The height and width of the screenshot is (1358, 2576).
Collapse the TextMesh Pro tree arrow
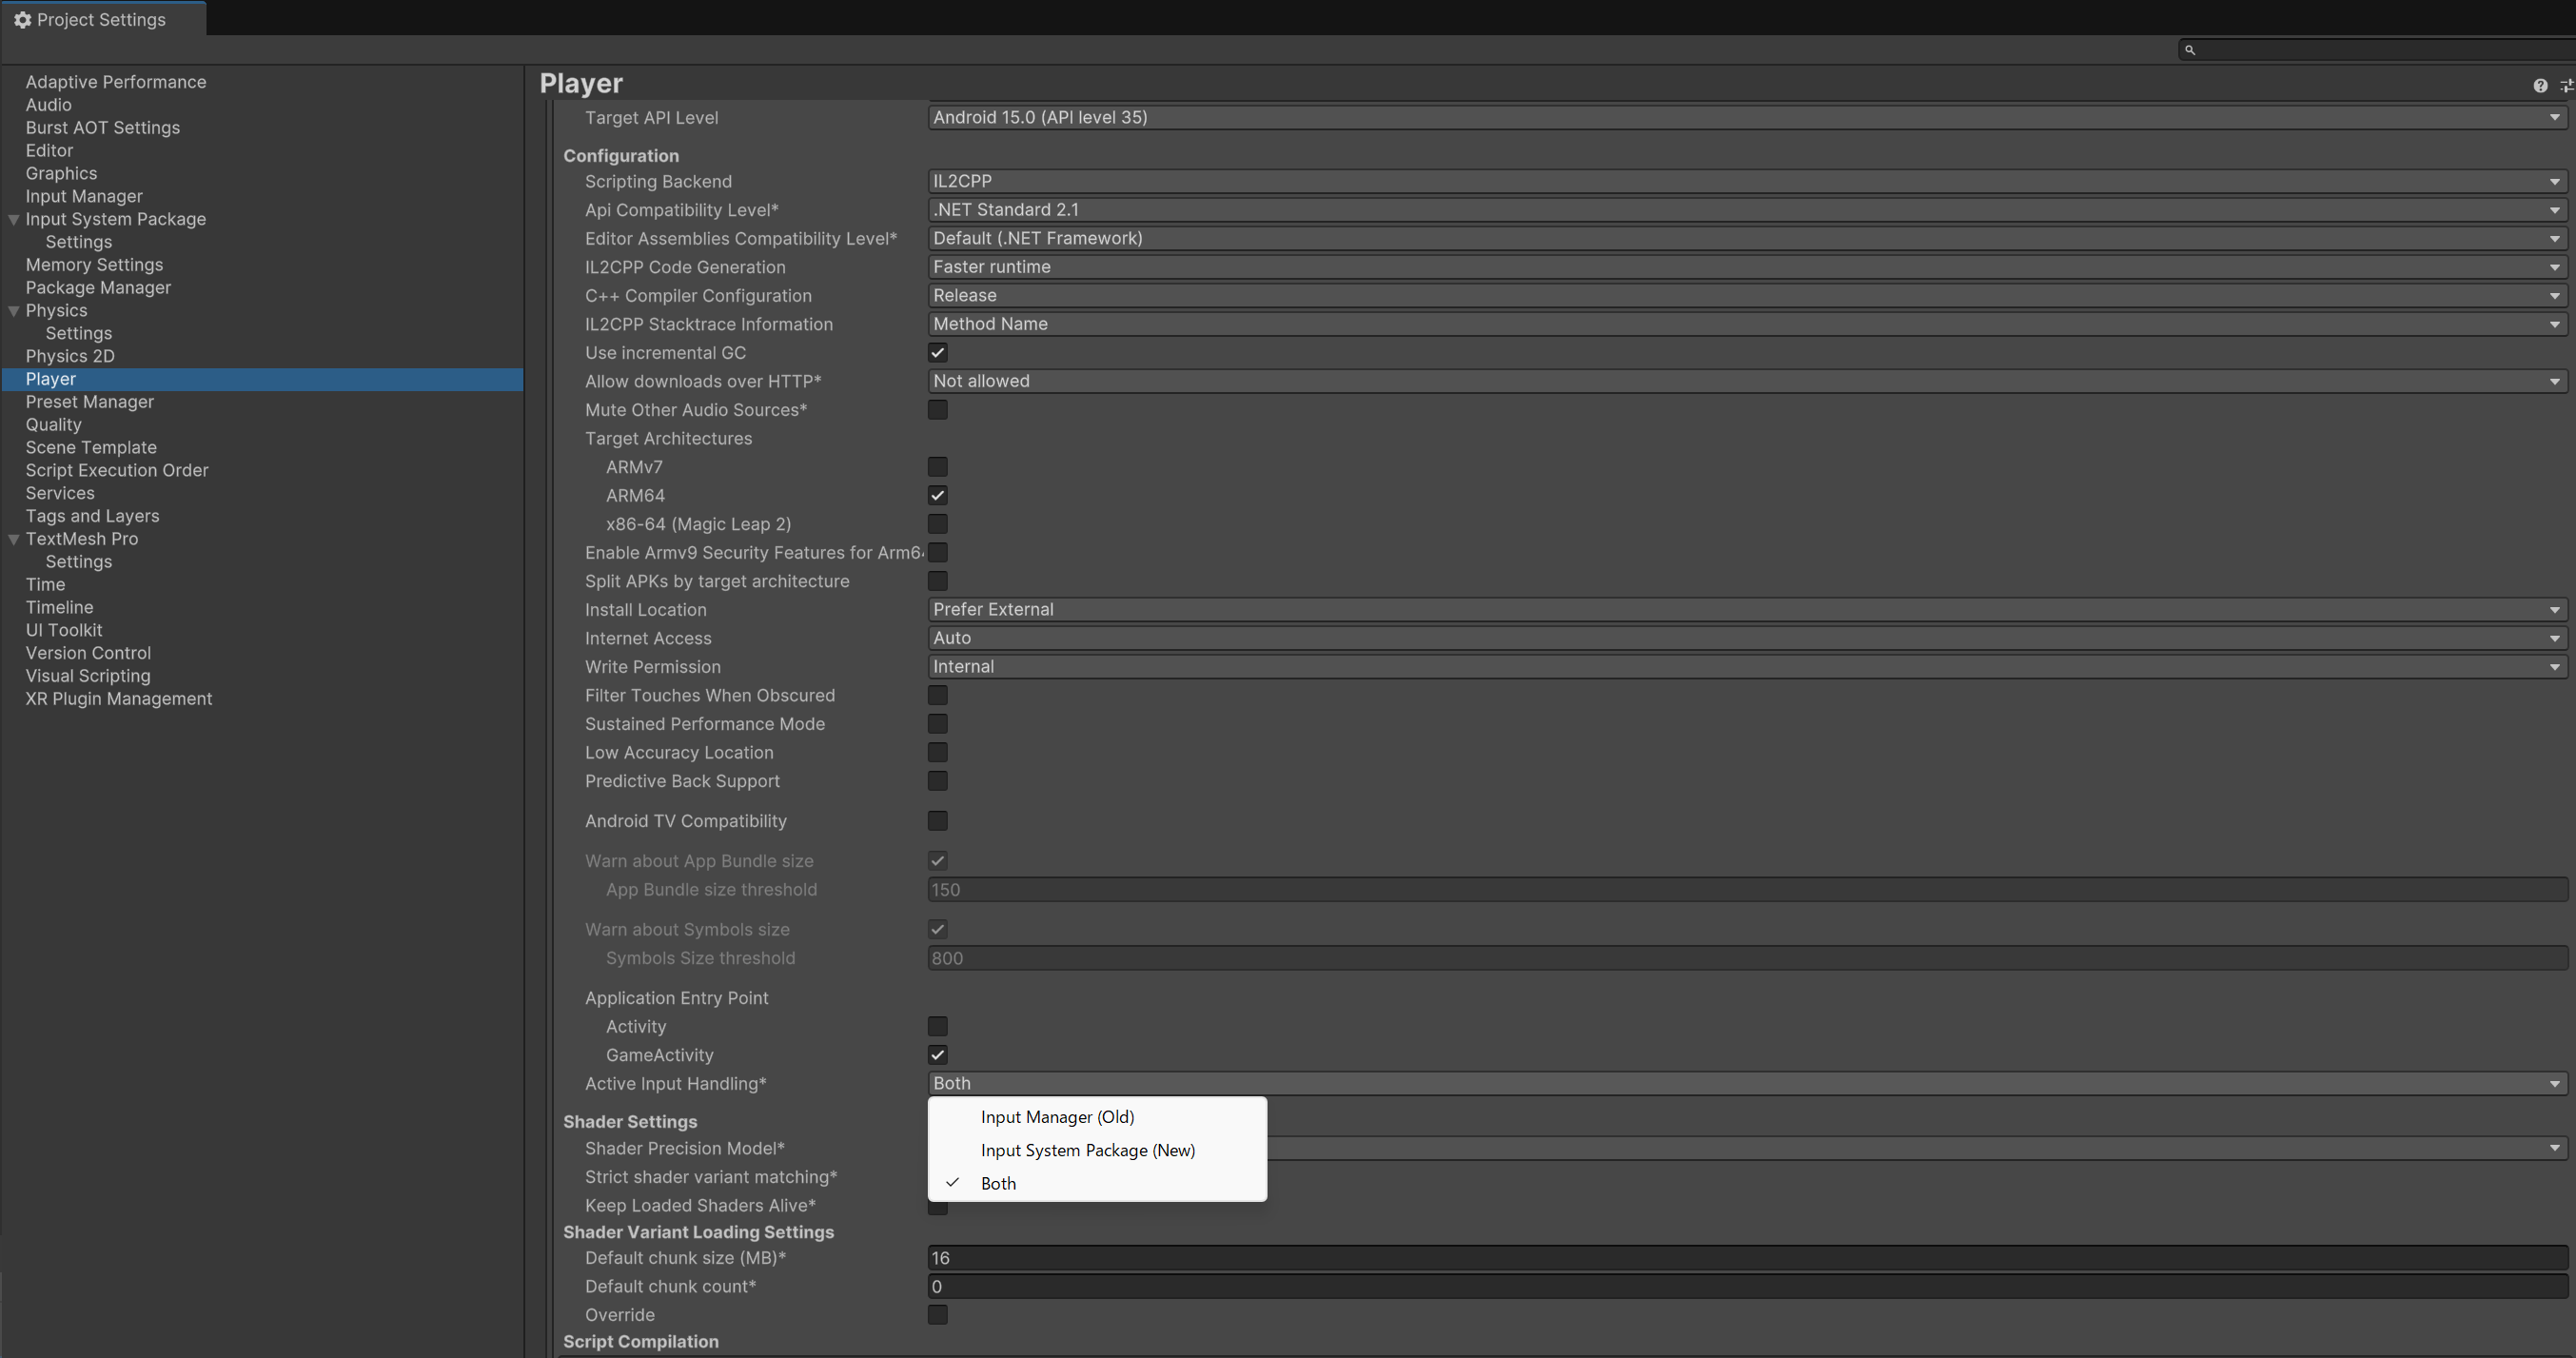click(x=14, y=539)
